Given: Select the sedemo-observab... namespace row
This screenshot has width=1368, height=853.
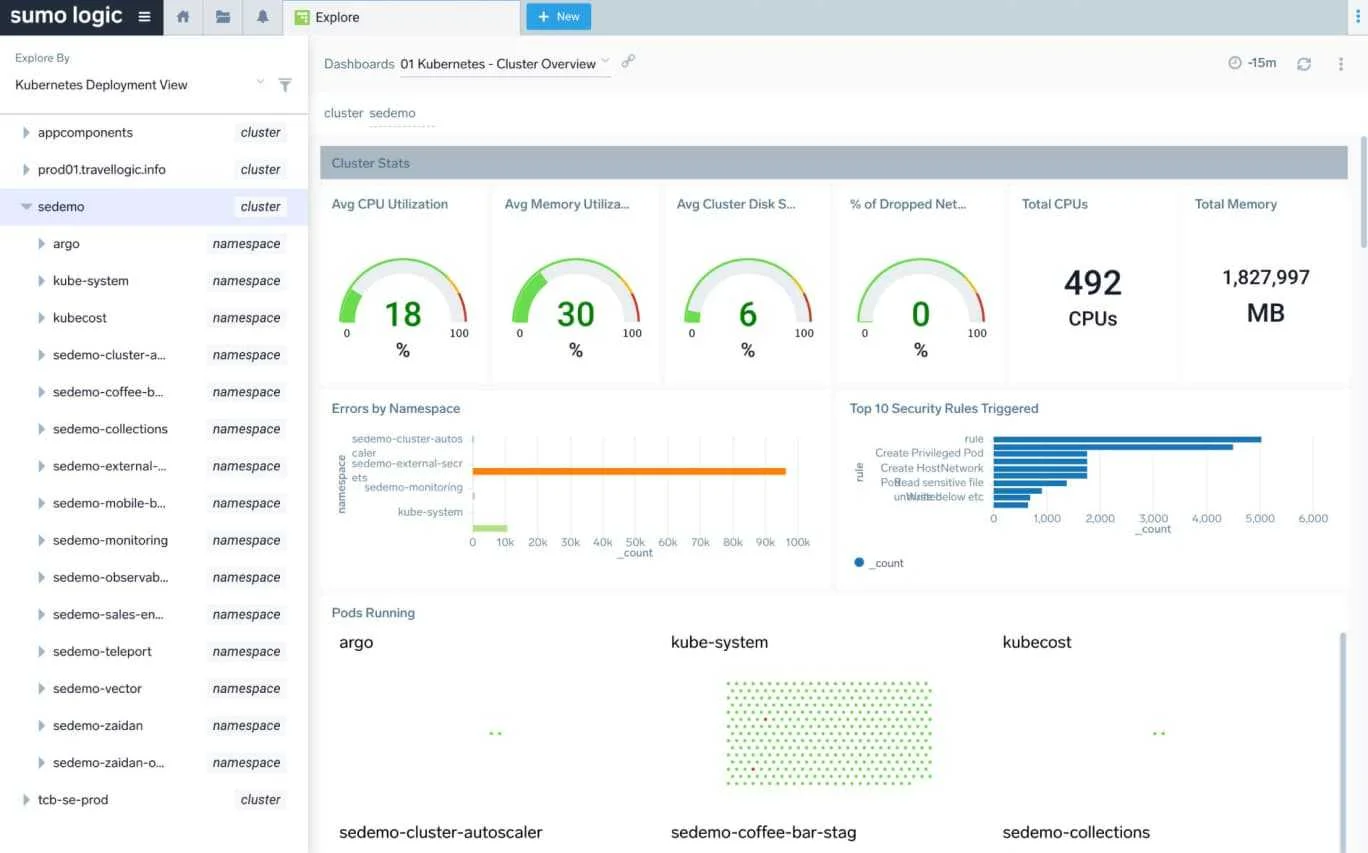Looking at the screenshot, I should [x=154, y=577].
